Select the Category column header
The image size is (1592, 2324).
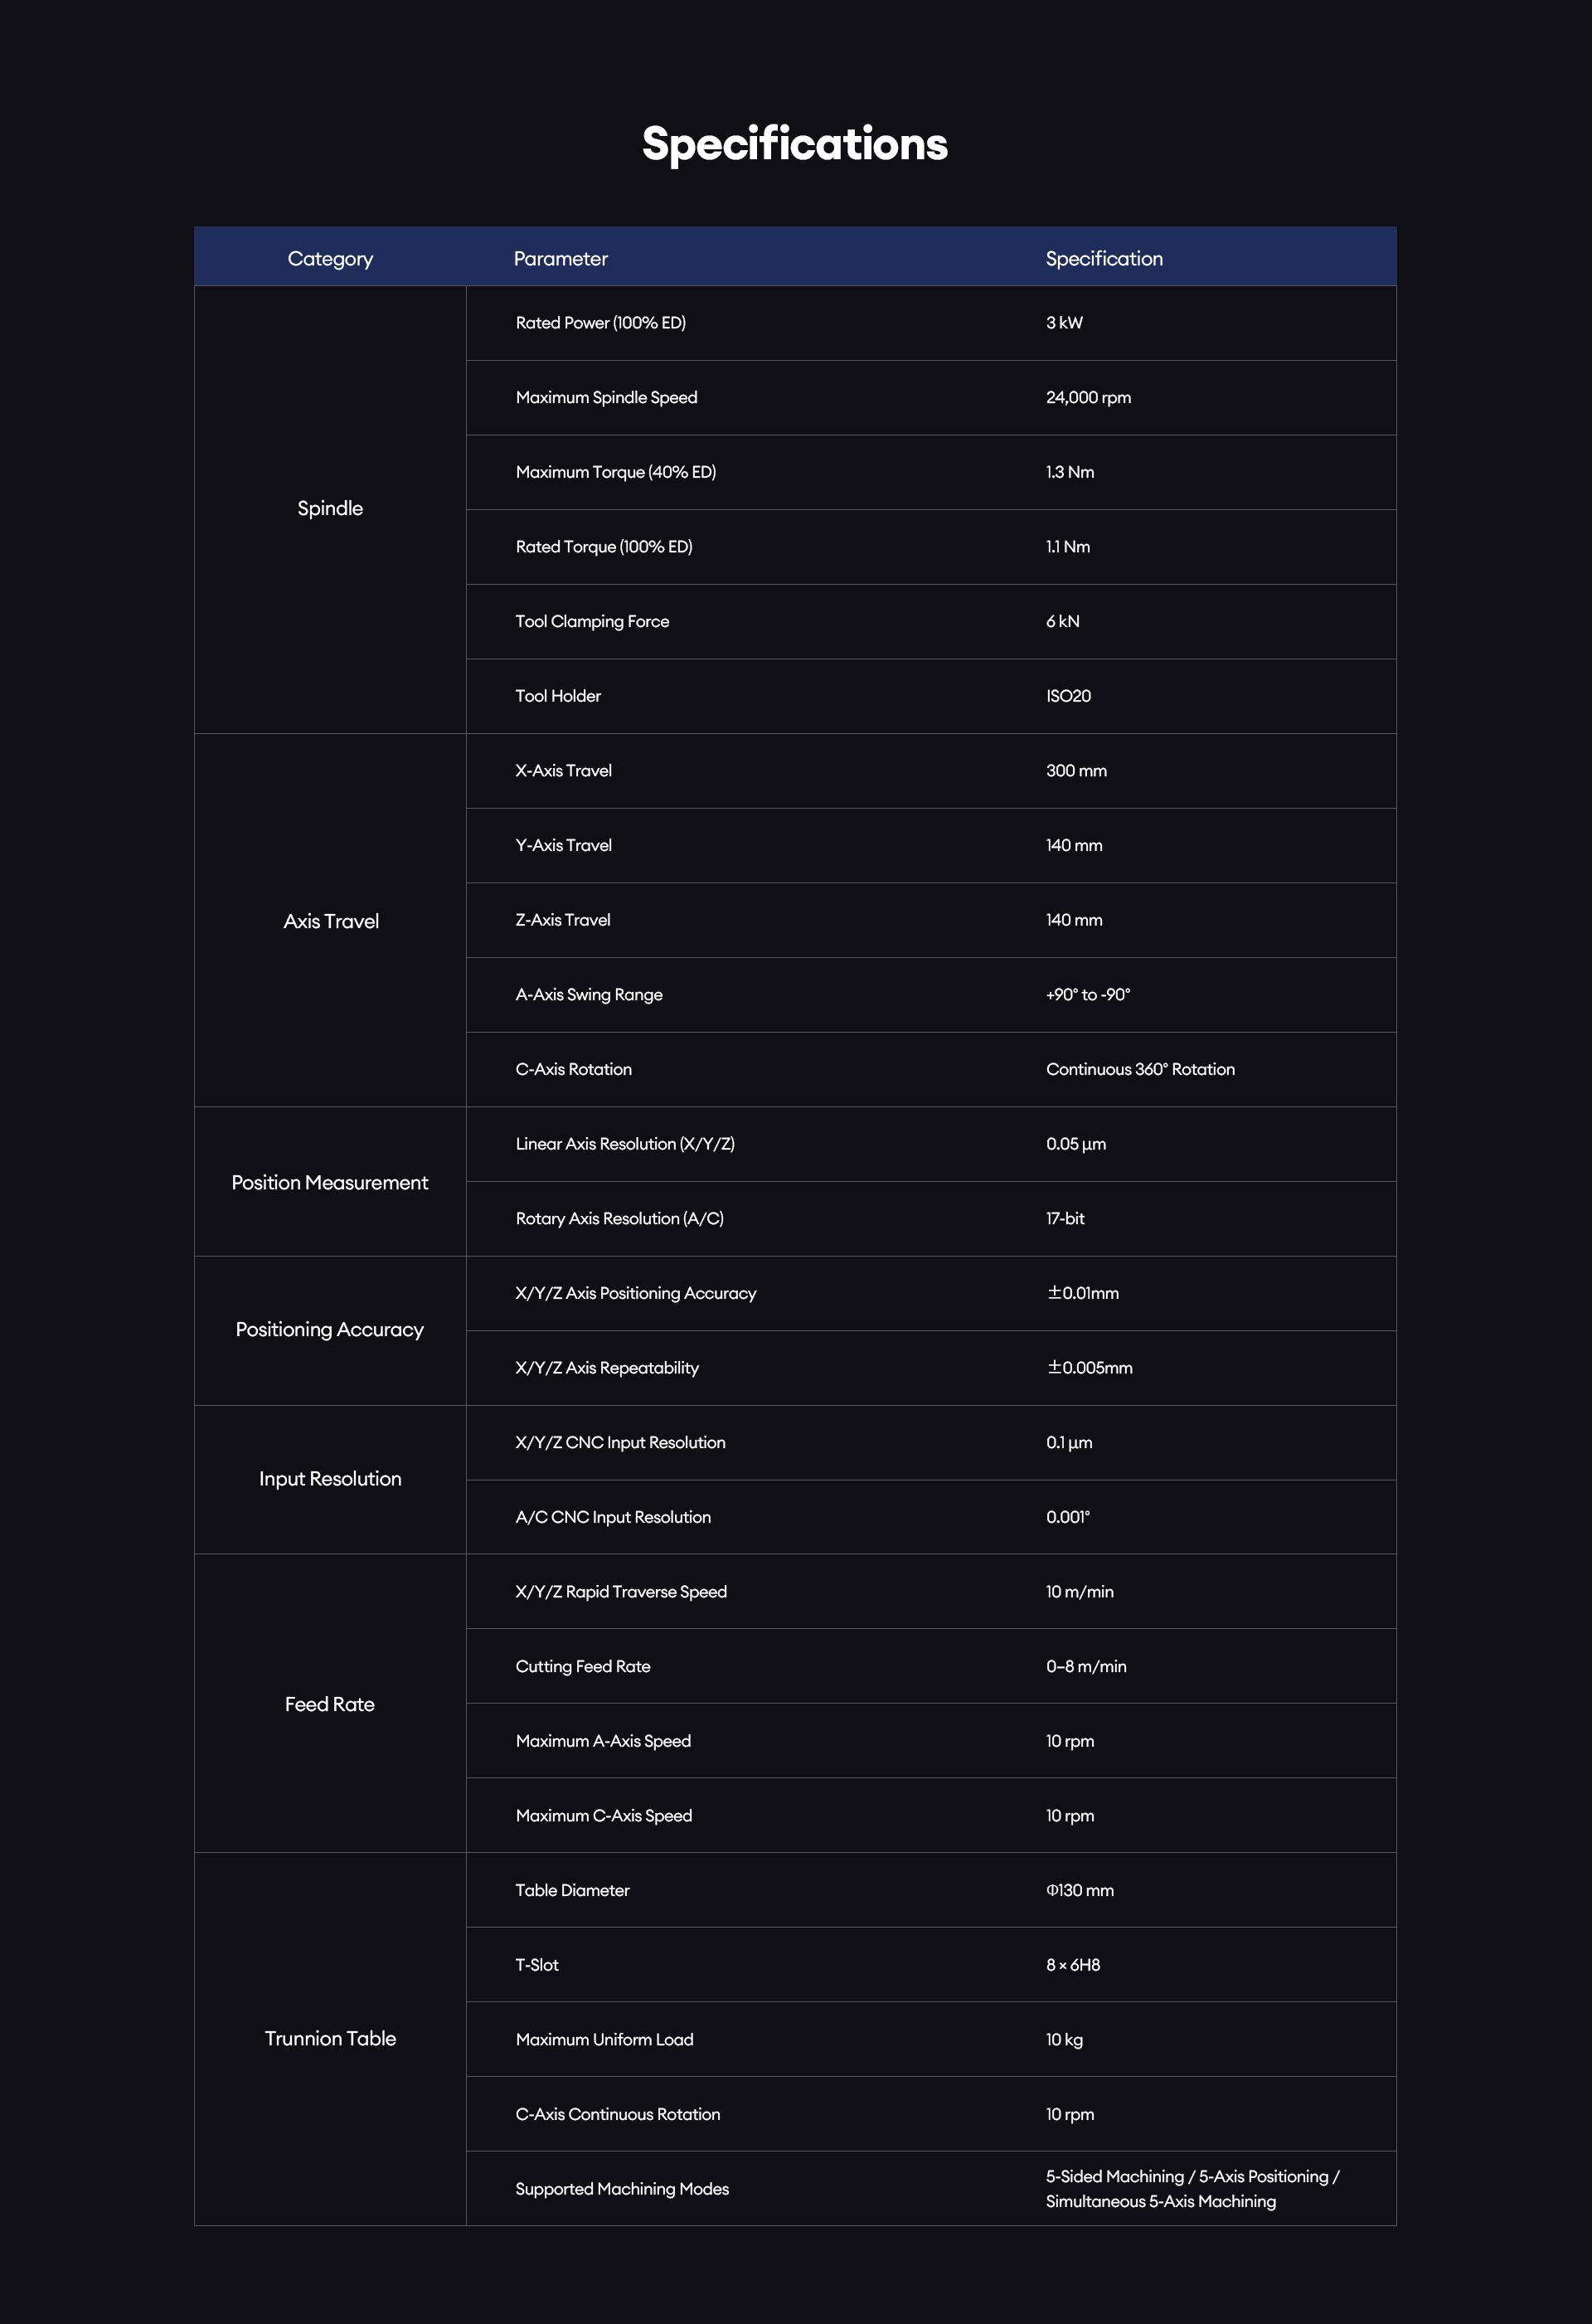coord(330,258)
